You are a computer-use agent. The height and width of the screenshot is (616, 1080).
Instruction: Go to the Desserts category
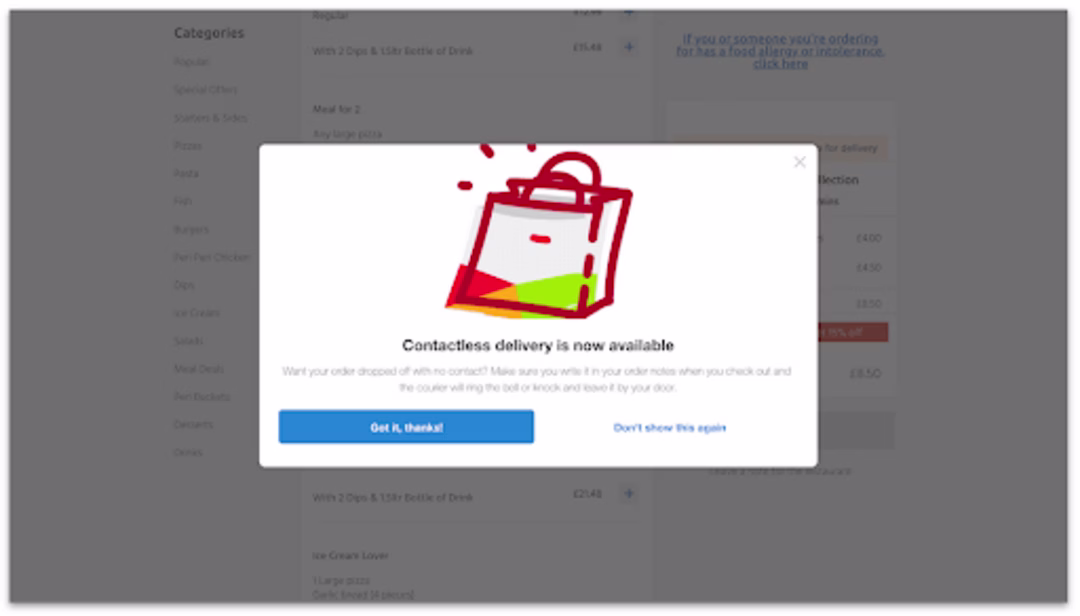(193, 424)
